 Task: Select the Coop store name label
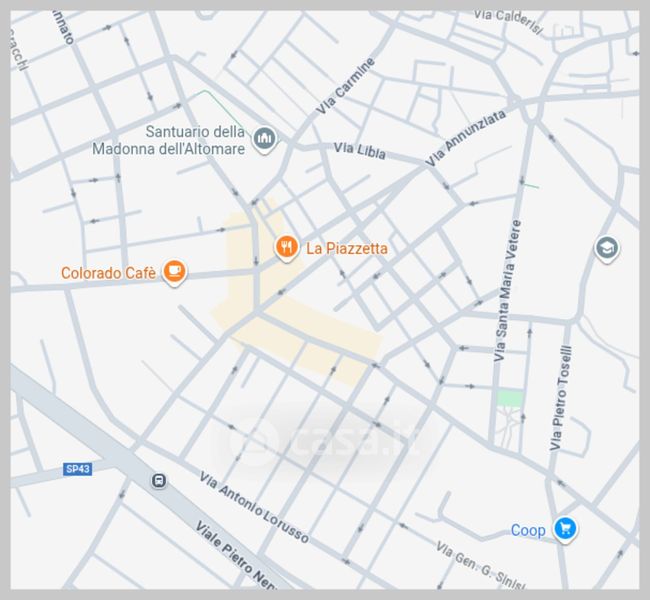pyautogui.click(x=528, y=530)
